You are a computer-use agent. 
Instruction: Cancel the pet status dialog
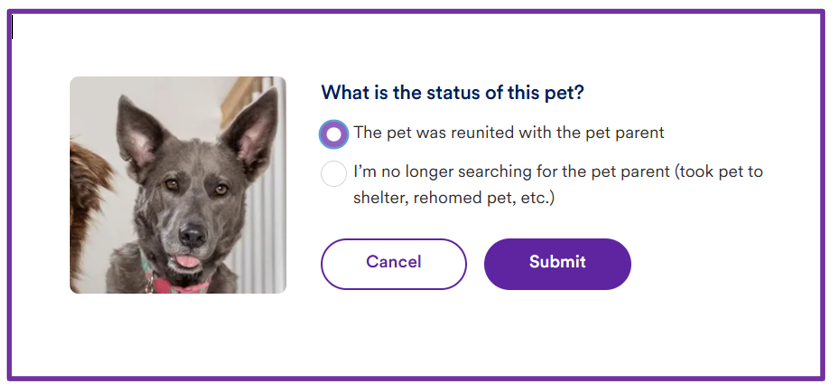tap(394, 264)
